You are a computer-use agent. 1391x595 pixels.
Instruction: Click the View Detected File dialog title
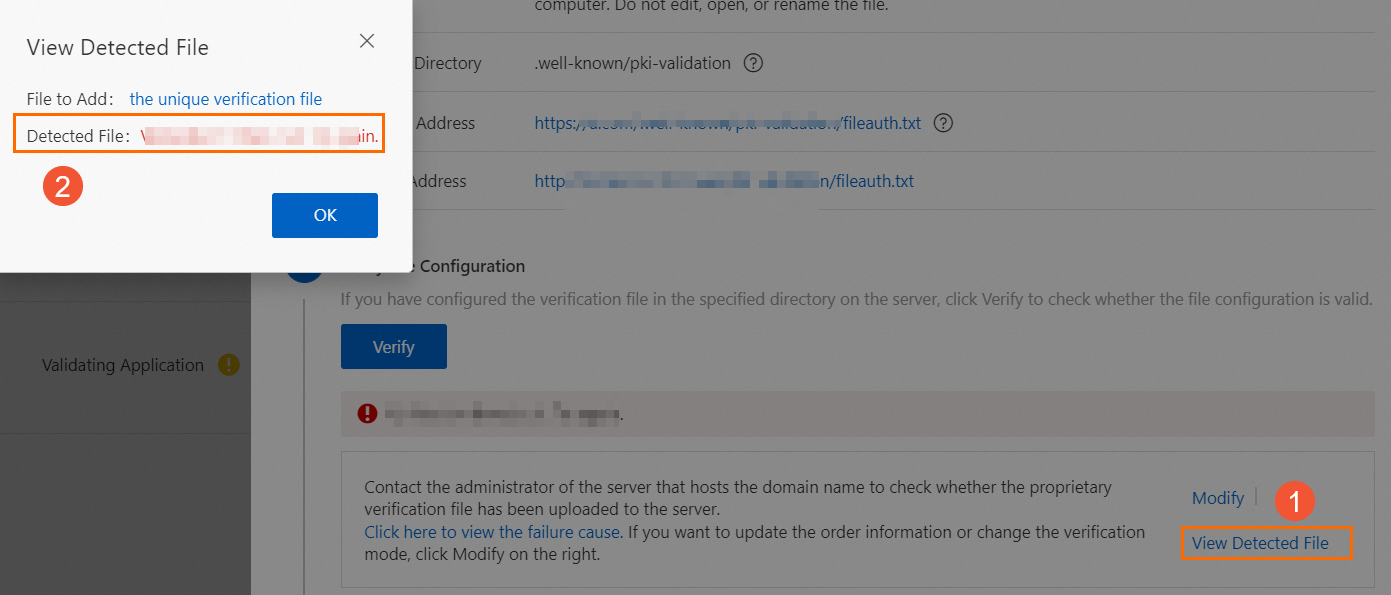[118, 47]
